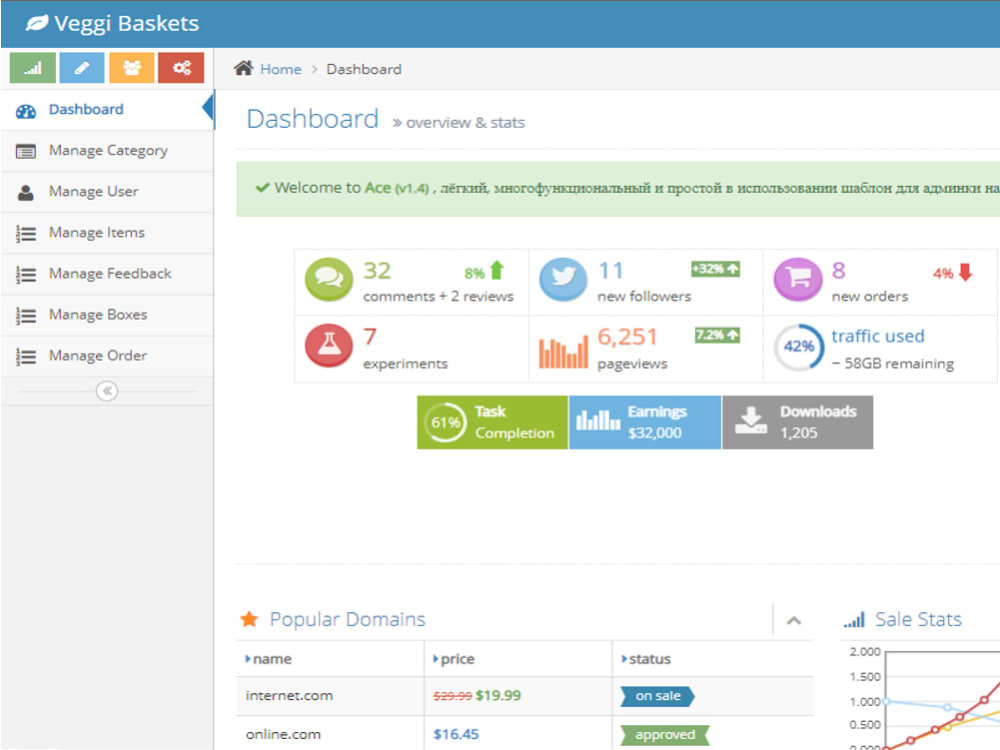Screen dimensions: 1000x750
Task: Click the red down arrow beside 4%
Action: click(966, 272)
